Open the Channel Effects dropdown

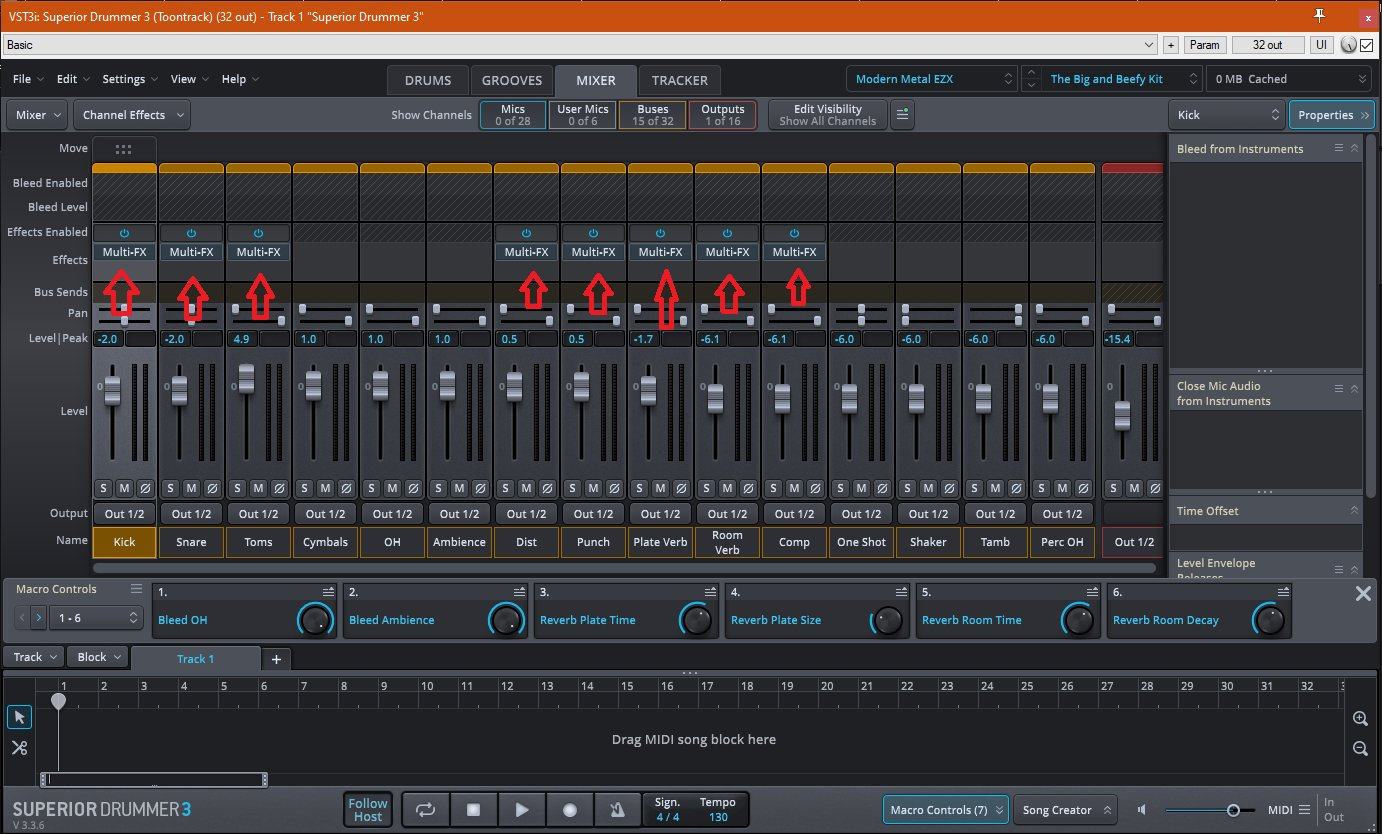pos(133,115)
